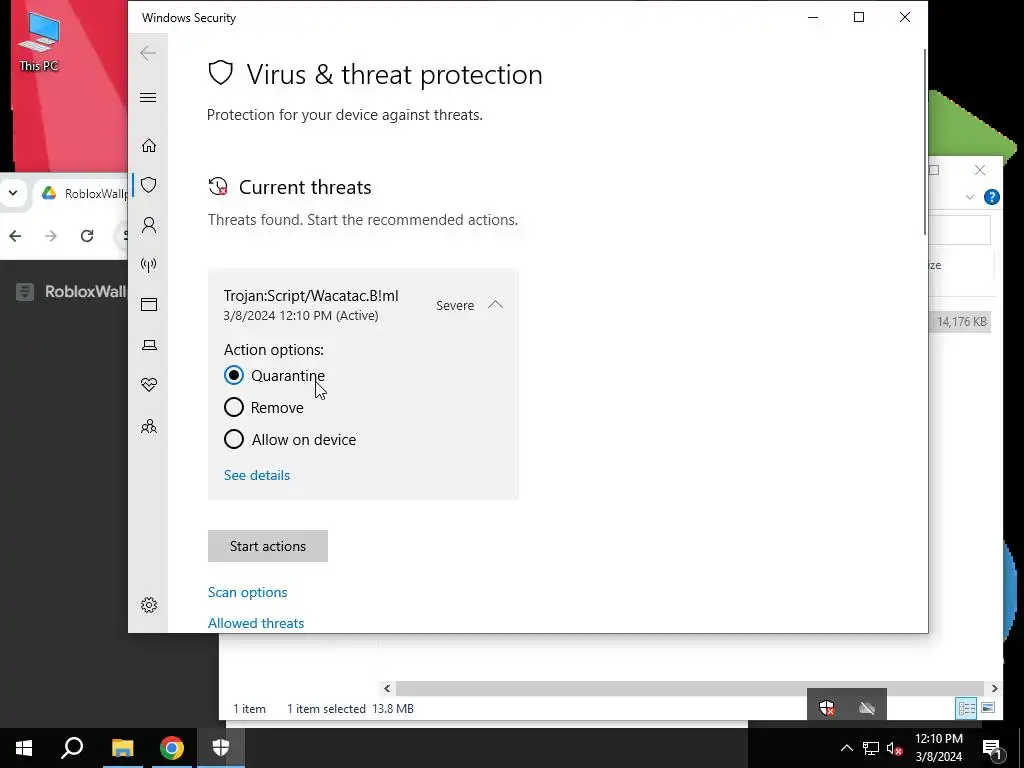Click the file icon beside RobloxWall in Chrome

click(x=25, y=291)
